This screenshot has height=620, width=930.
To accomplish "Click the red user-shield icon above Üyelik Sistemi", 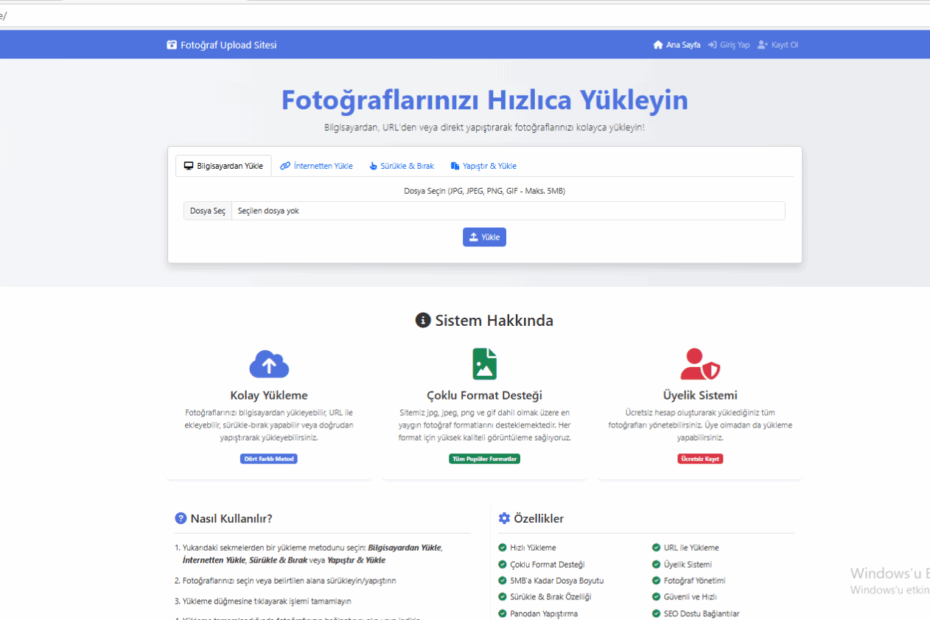I will (699, 365).
